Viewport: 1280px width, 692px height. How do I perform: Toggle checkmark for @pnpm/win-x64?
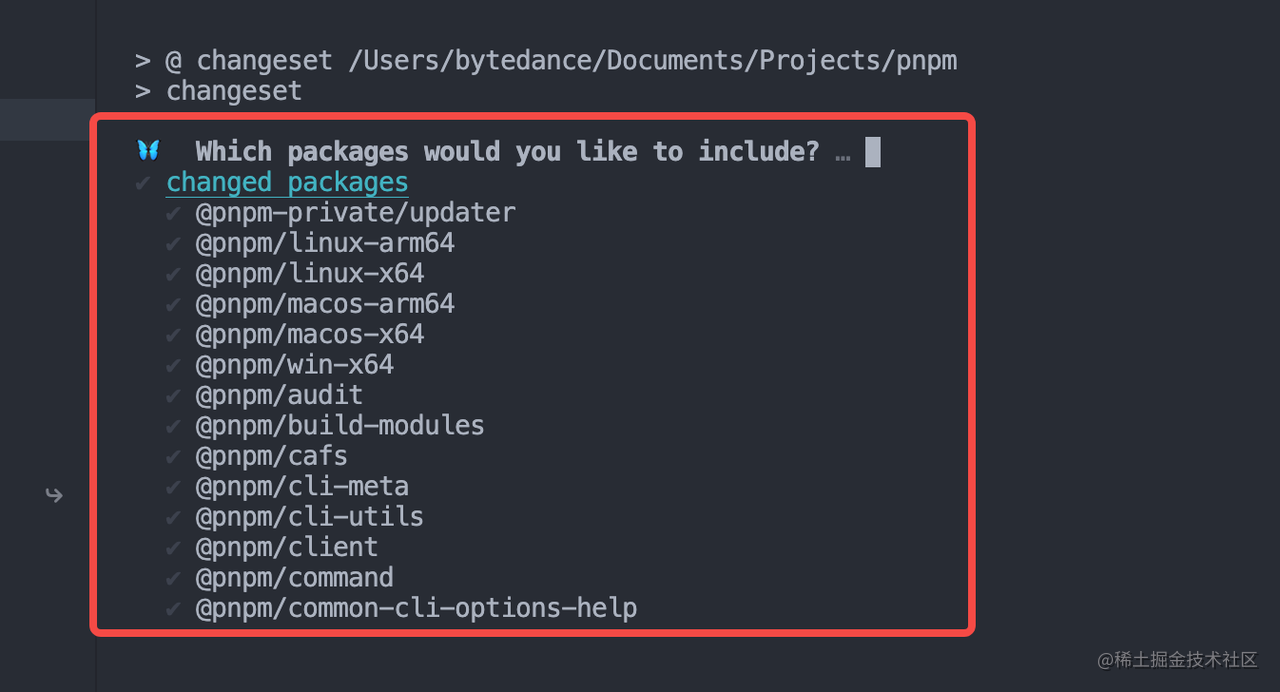[174, 365]
